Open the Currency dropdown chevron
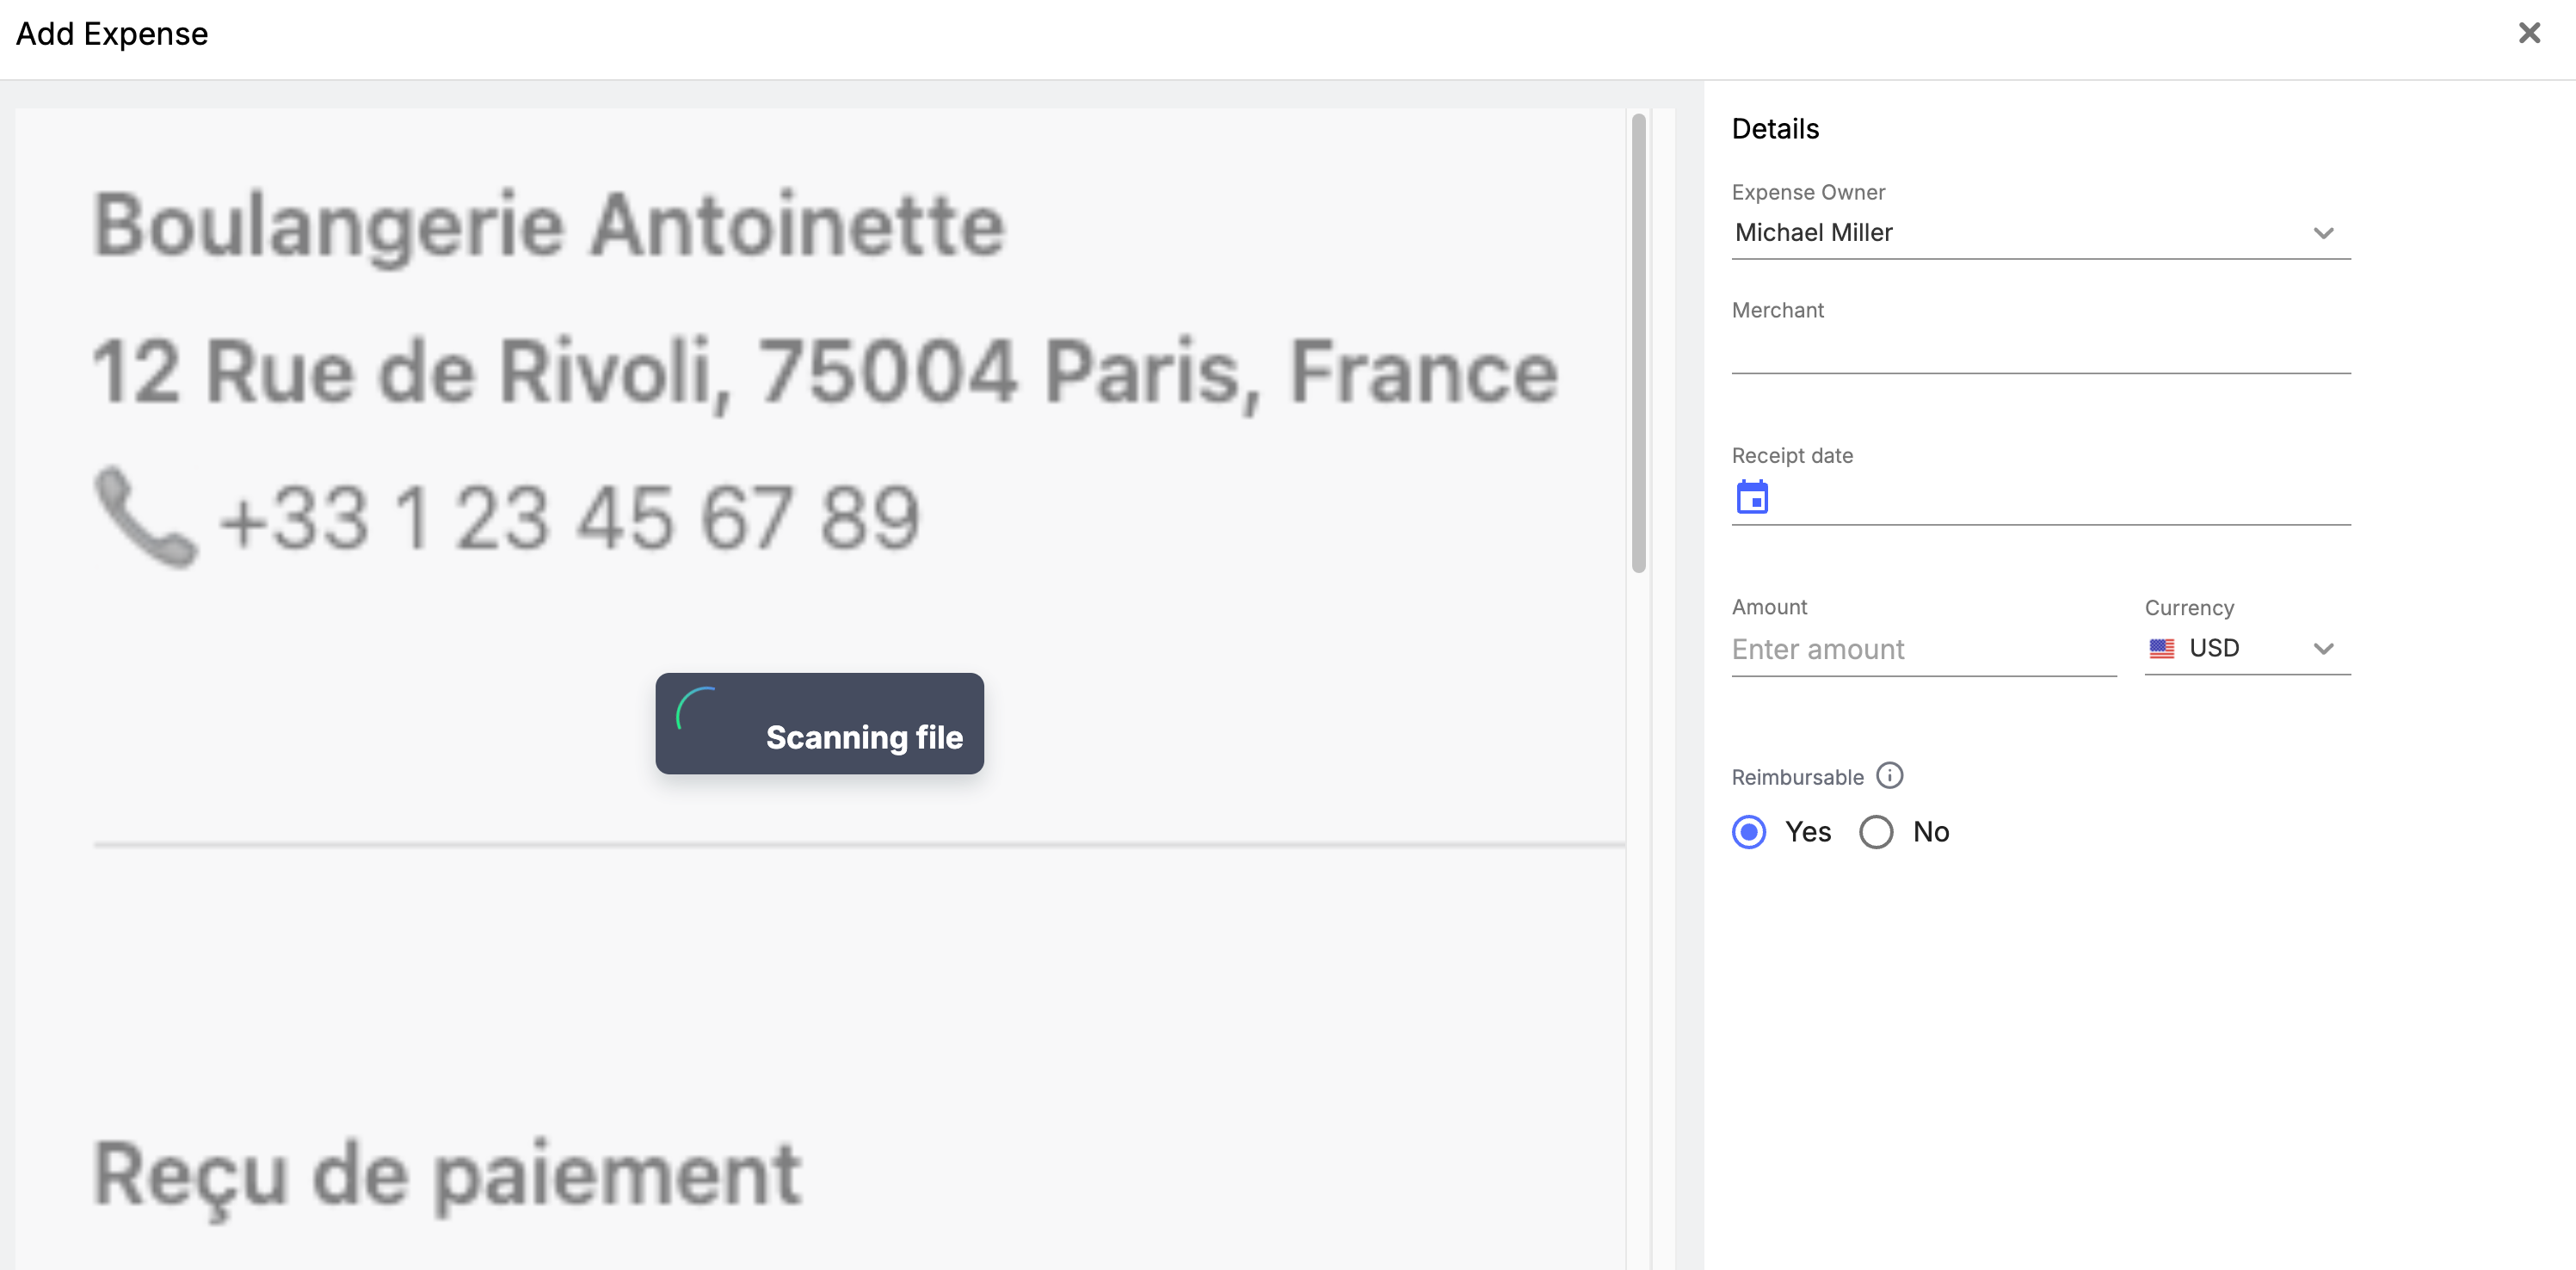This screenshot has height=1270, width=2576. pyautogui.click(x=2323, y=649)
